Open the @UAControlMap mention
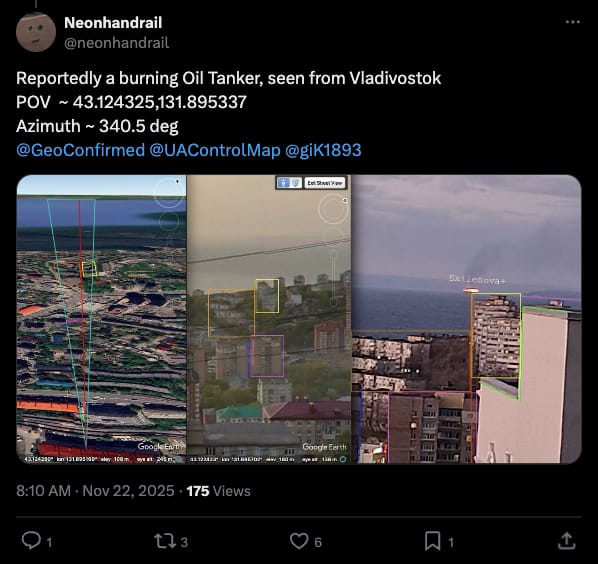 click(215, 150)
